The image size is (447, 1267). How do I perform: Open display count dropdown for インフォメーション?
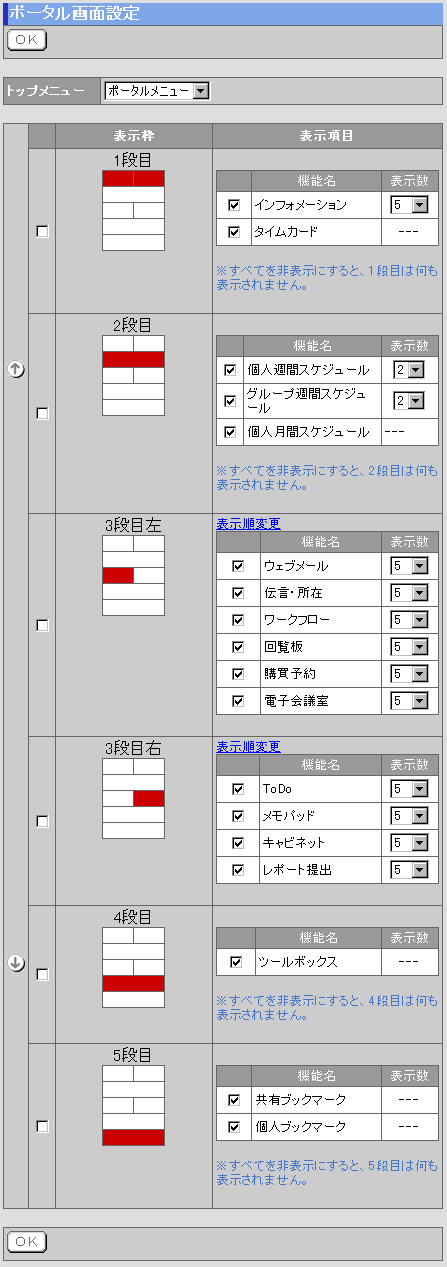click(410, 205)
